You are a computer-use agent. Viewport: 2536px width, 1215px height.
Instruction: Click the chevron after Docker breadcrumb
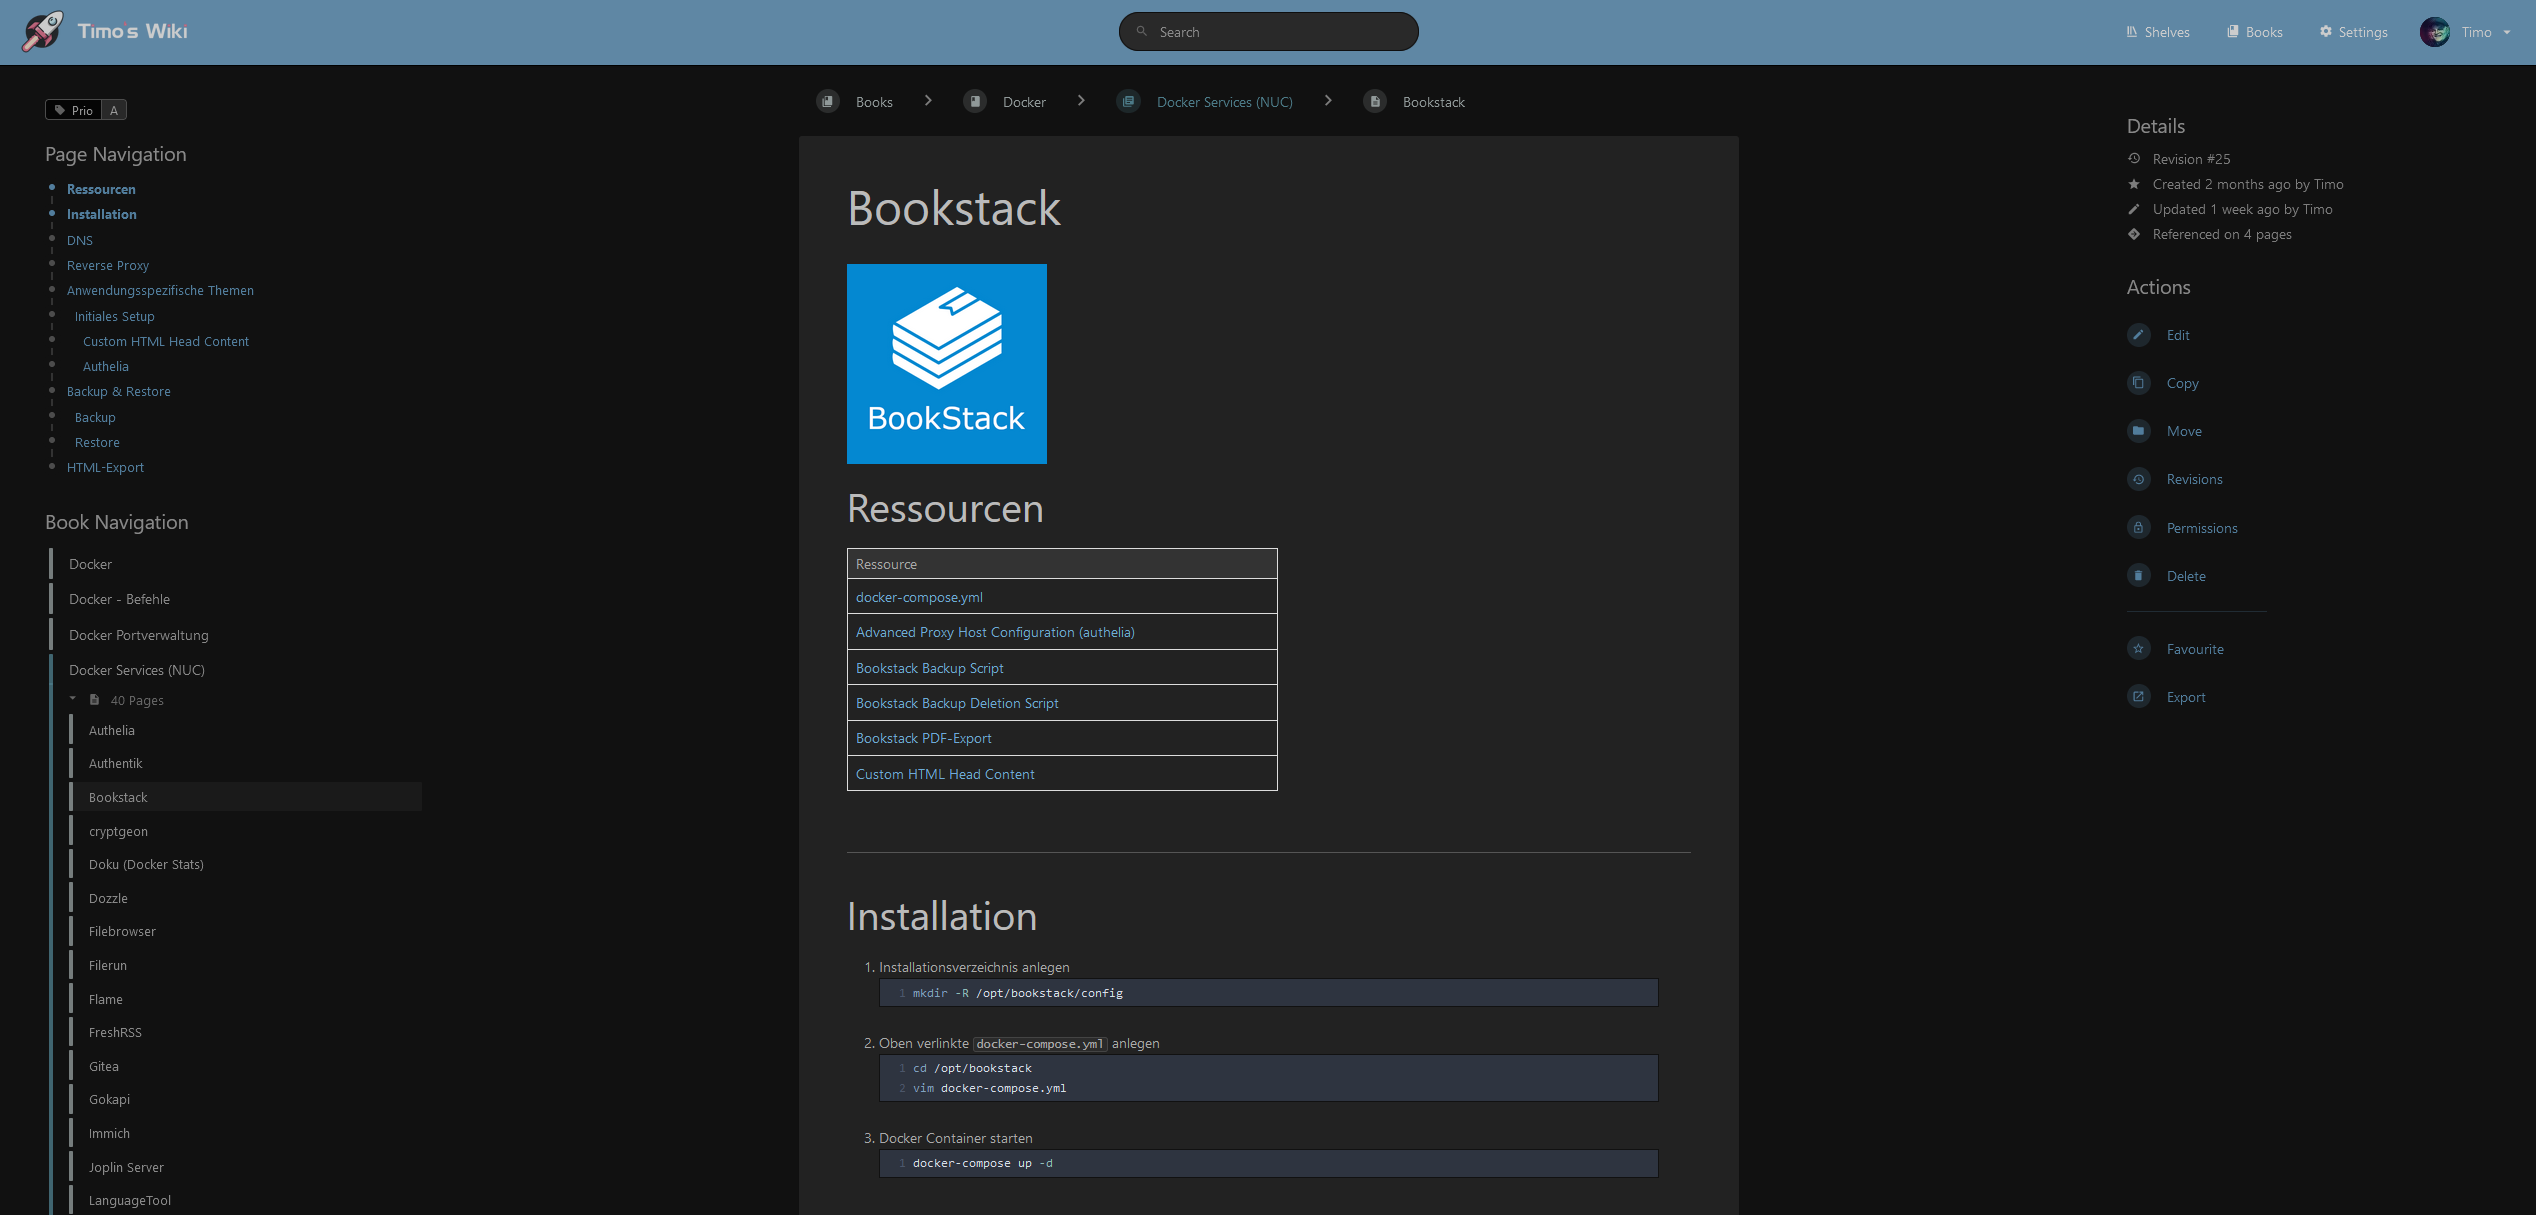pyautogui.click(x=1081, y=101)
